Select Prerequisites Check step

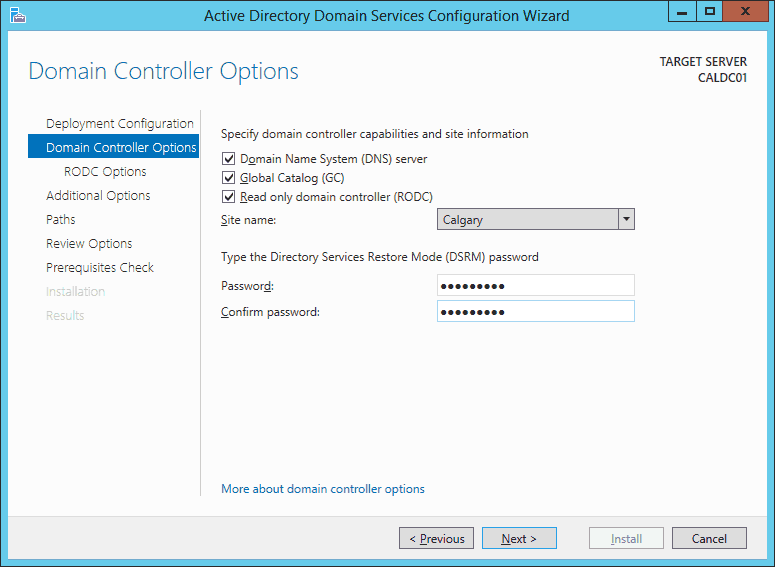tap(100, 267)
